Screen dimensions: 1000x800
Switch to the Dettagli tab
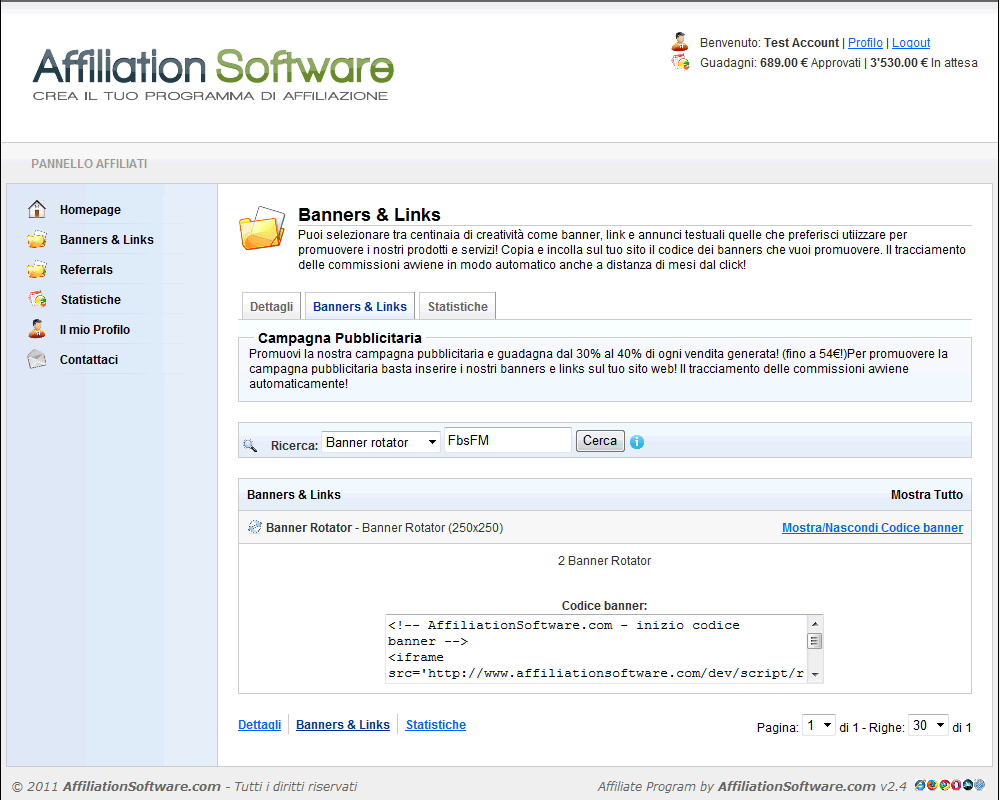(272, 306)
